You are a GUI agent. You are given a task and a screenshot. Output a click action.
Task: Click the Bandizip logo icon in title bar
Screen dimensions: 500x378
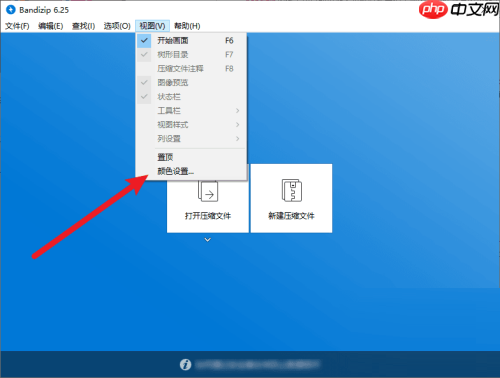11,10
